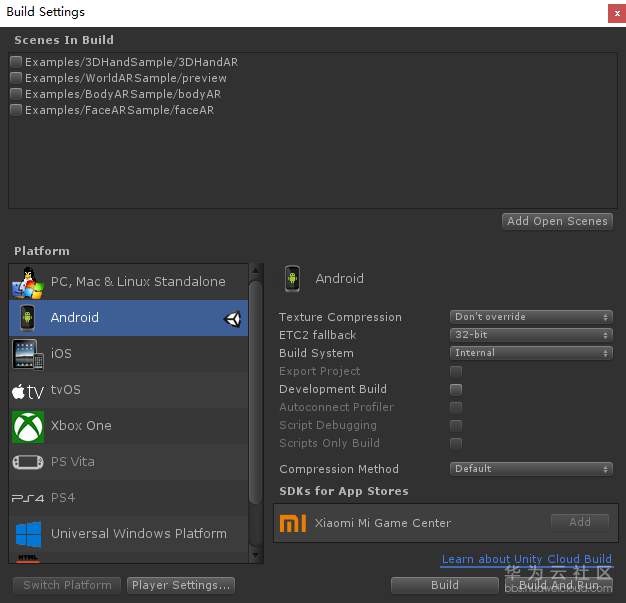Click the Apple tv tvOS icon
This screenshot has width=626, height=603.
click(28, 391)
